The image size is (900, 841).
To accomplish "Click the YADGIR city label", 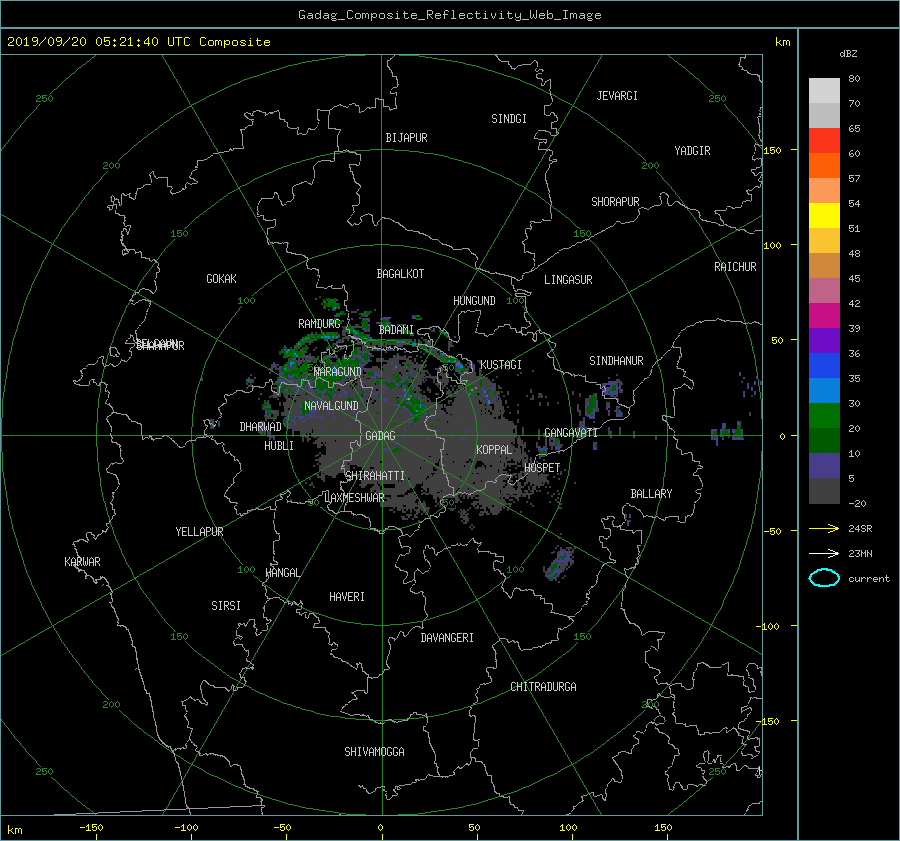I will click(x=692, y=151).
